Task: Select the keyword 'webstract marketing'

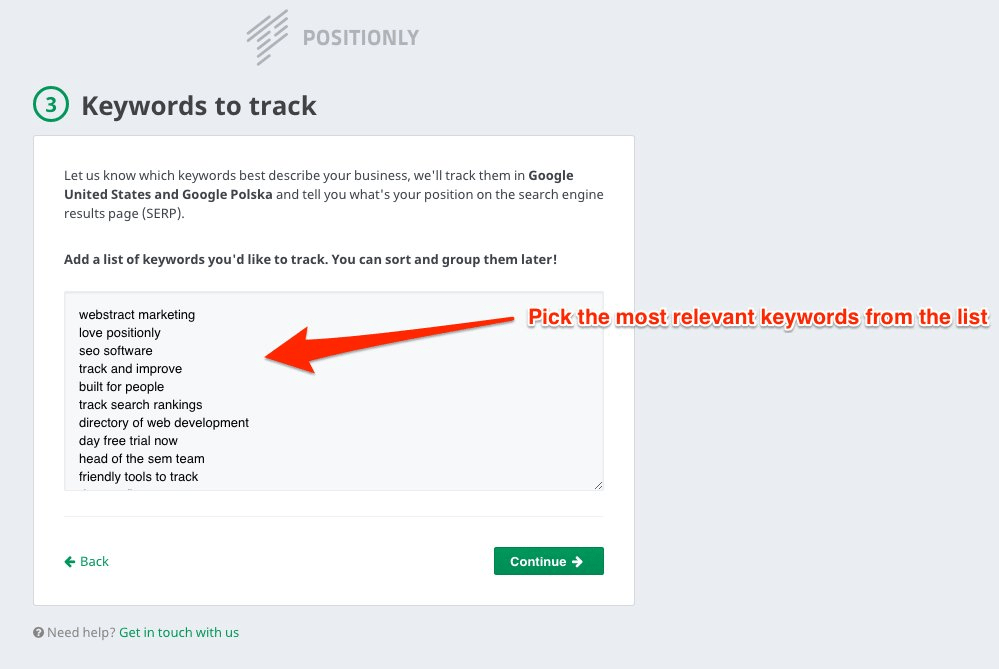Action: [137, 314]
